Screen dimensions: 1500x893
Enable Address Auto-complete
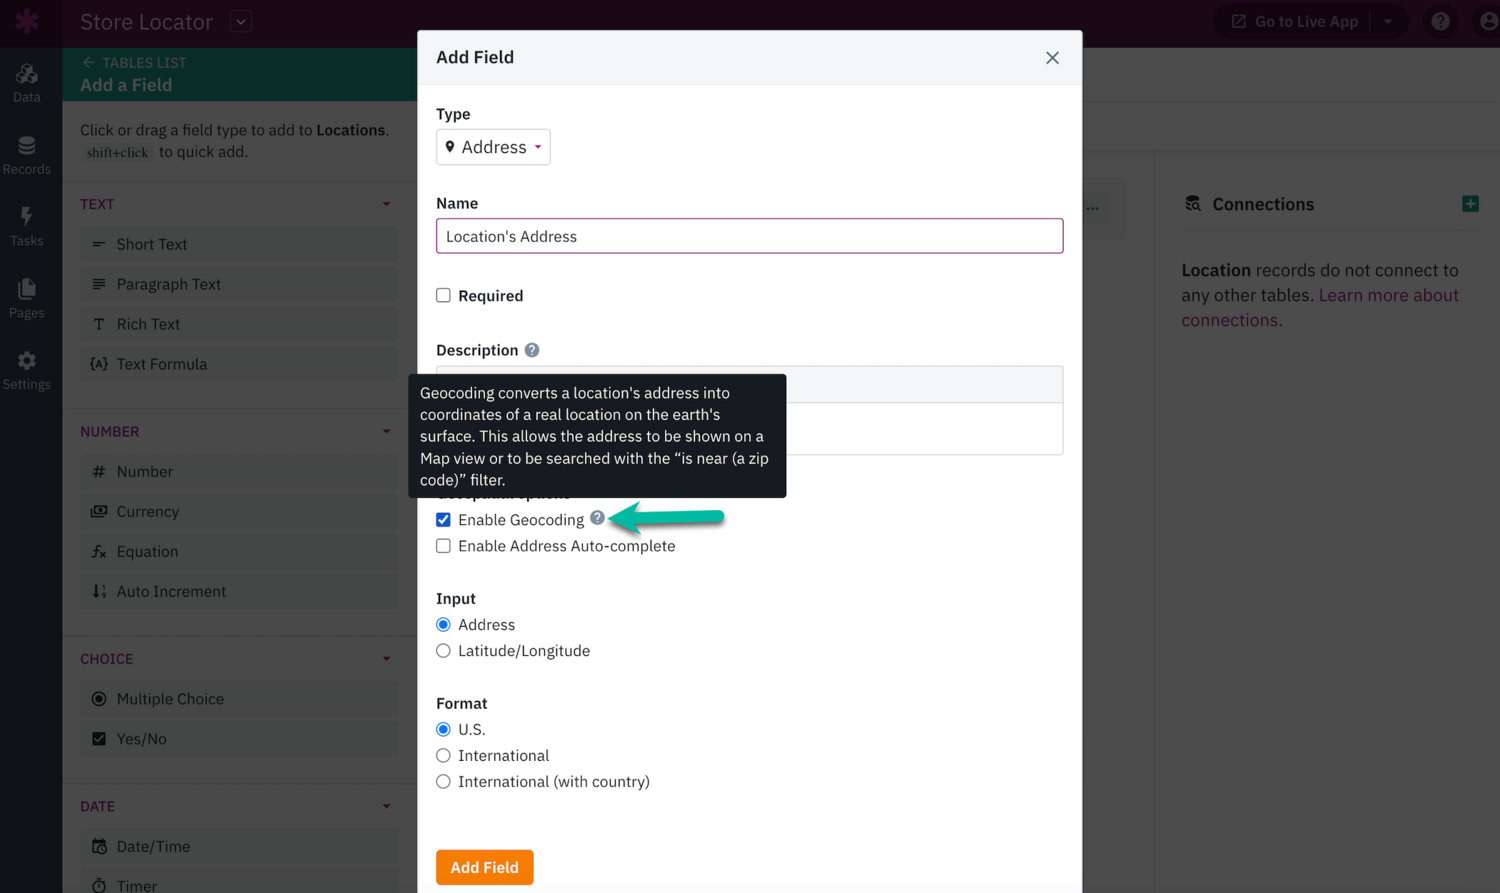[443, 546]
